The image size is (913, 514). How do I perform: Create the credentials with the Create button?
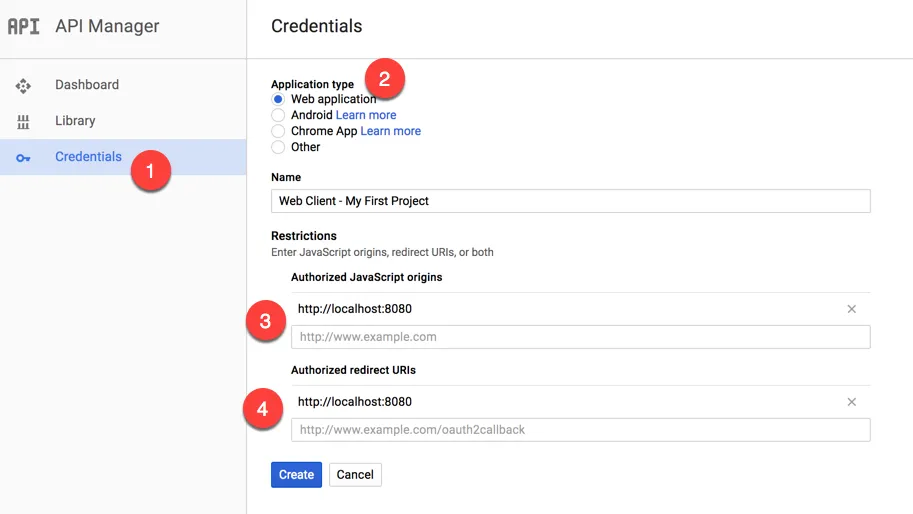pyautogui.click(x=296, y=475)
